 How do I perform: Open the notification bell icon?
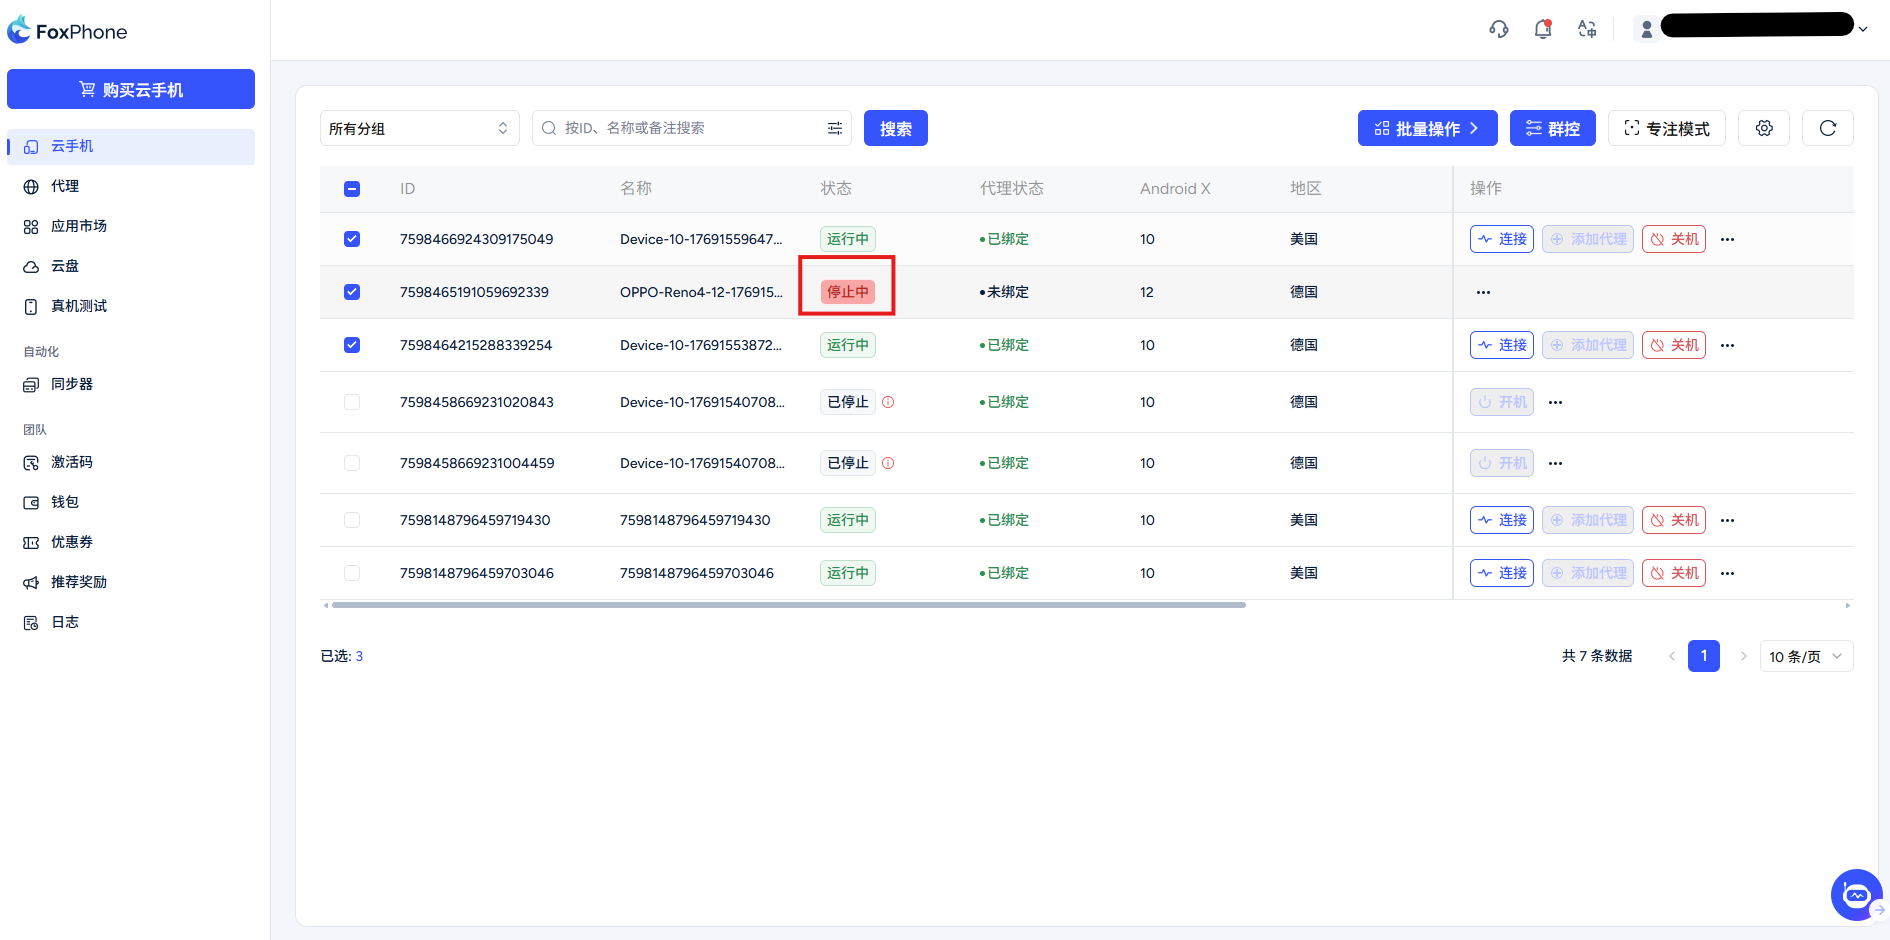1542,29
